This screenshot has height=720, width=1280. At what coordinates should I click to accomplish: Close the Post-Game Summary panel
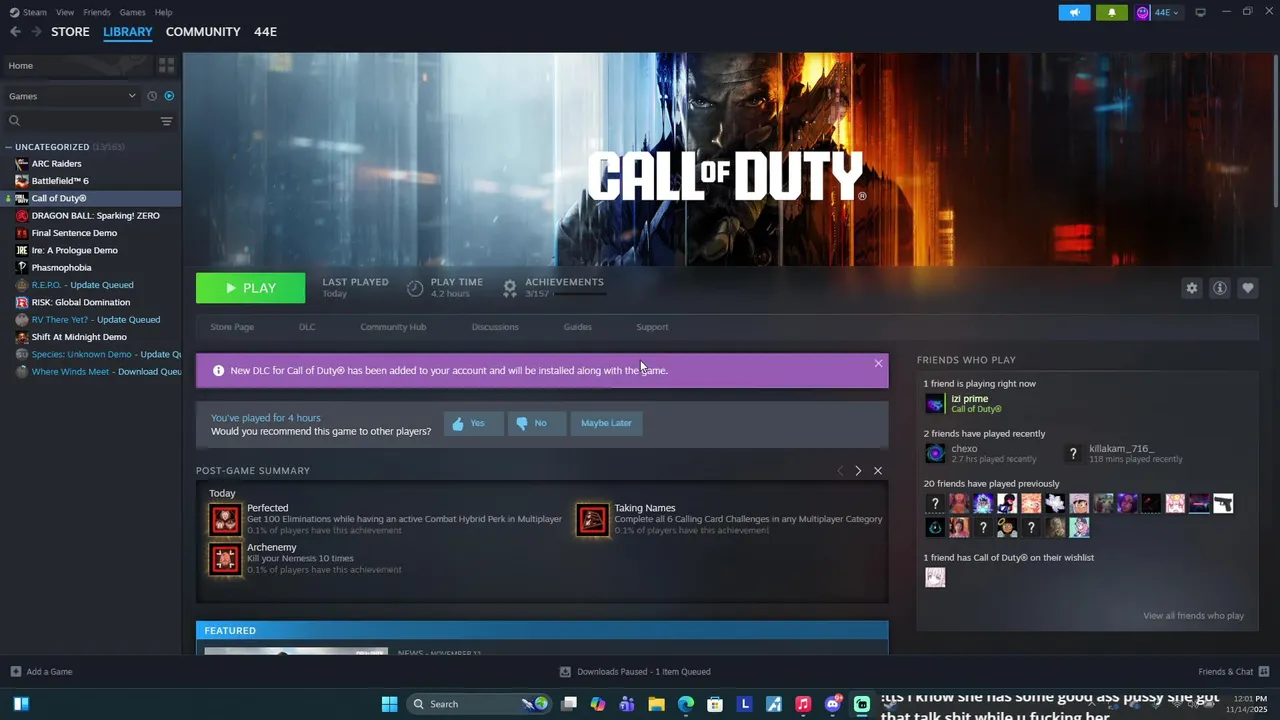pyautogui.click(x=878, y=471)
